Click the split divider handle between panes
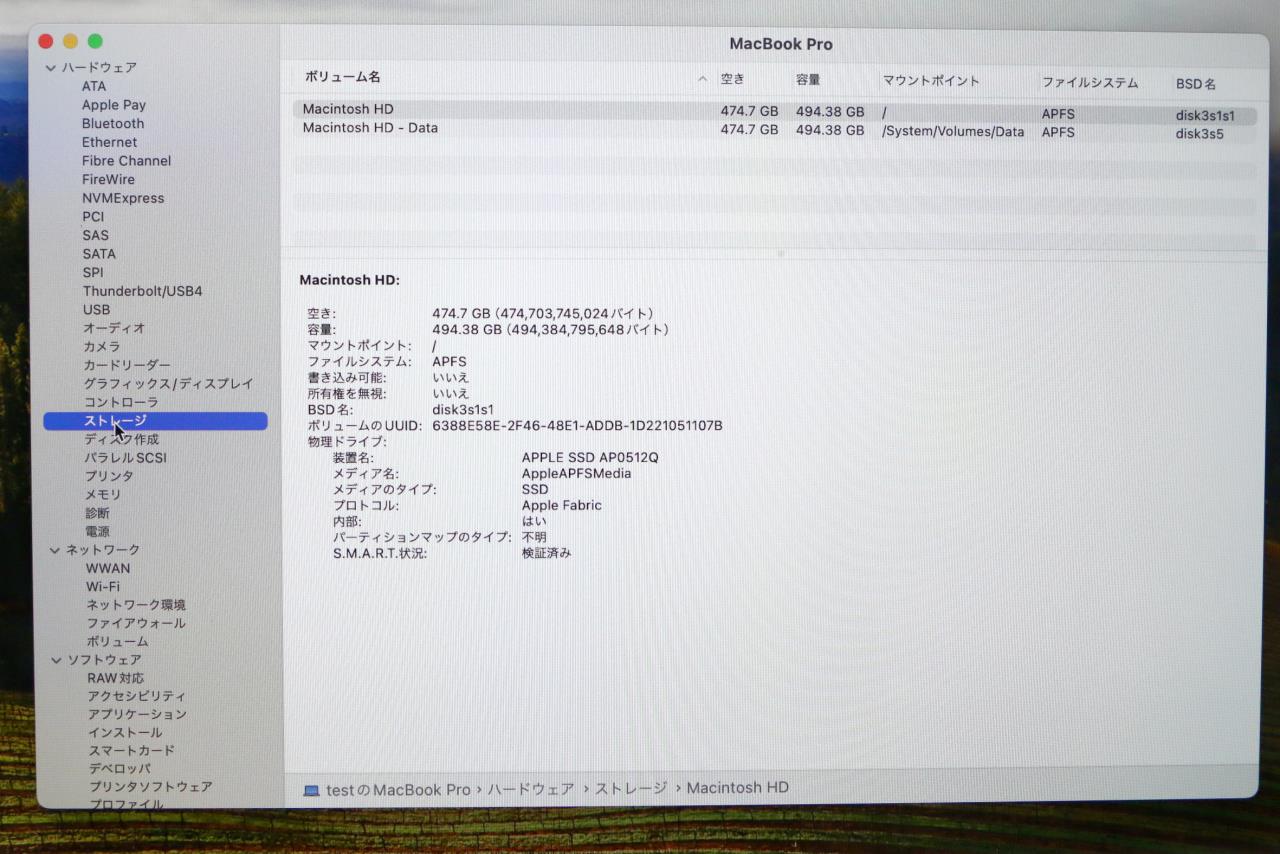Screen dimensions: 1280x854 pyautogui.click(x=781, y=254)
